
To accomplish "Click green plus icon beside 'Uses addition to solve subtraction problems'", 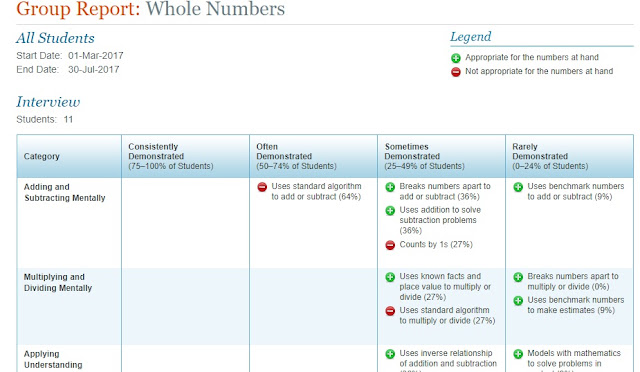I will pos(390,210).
